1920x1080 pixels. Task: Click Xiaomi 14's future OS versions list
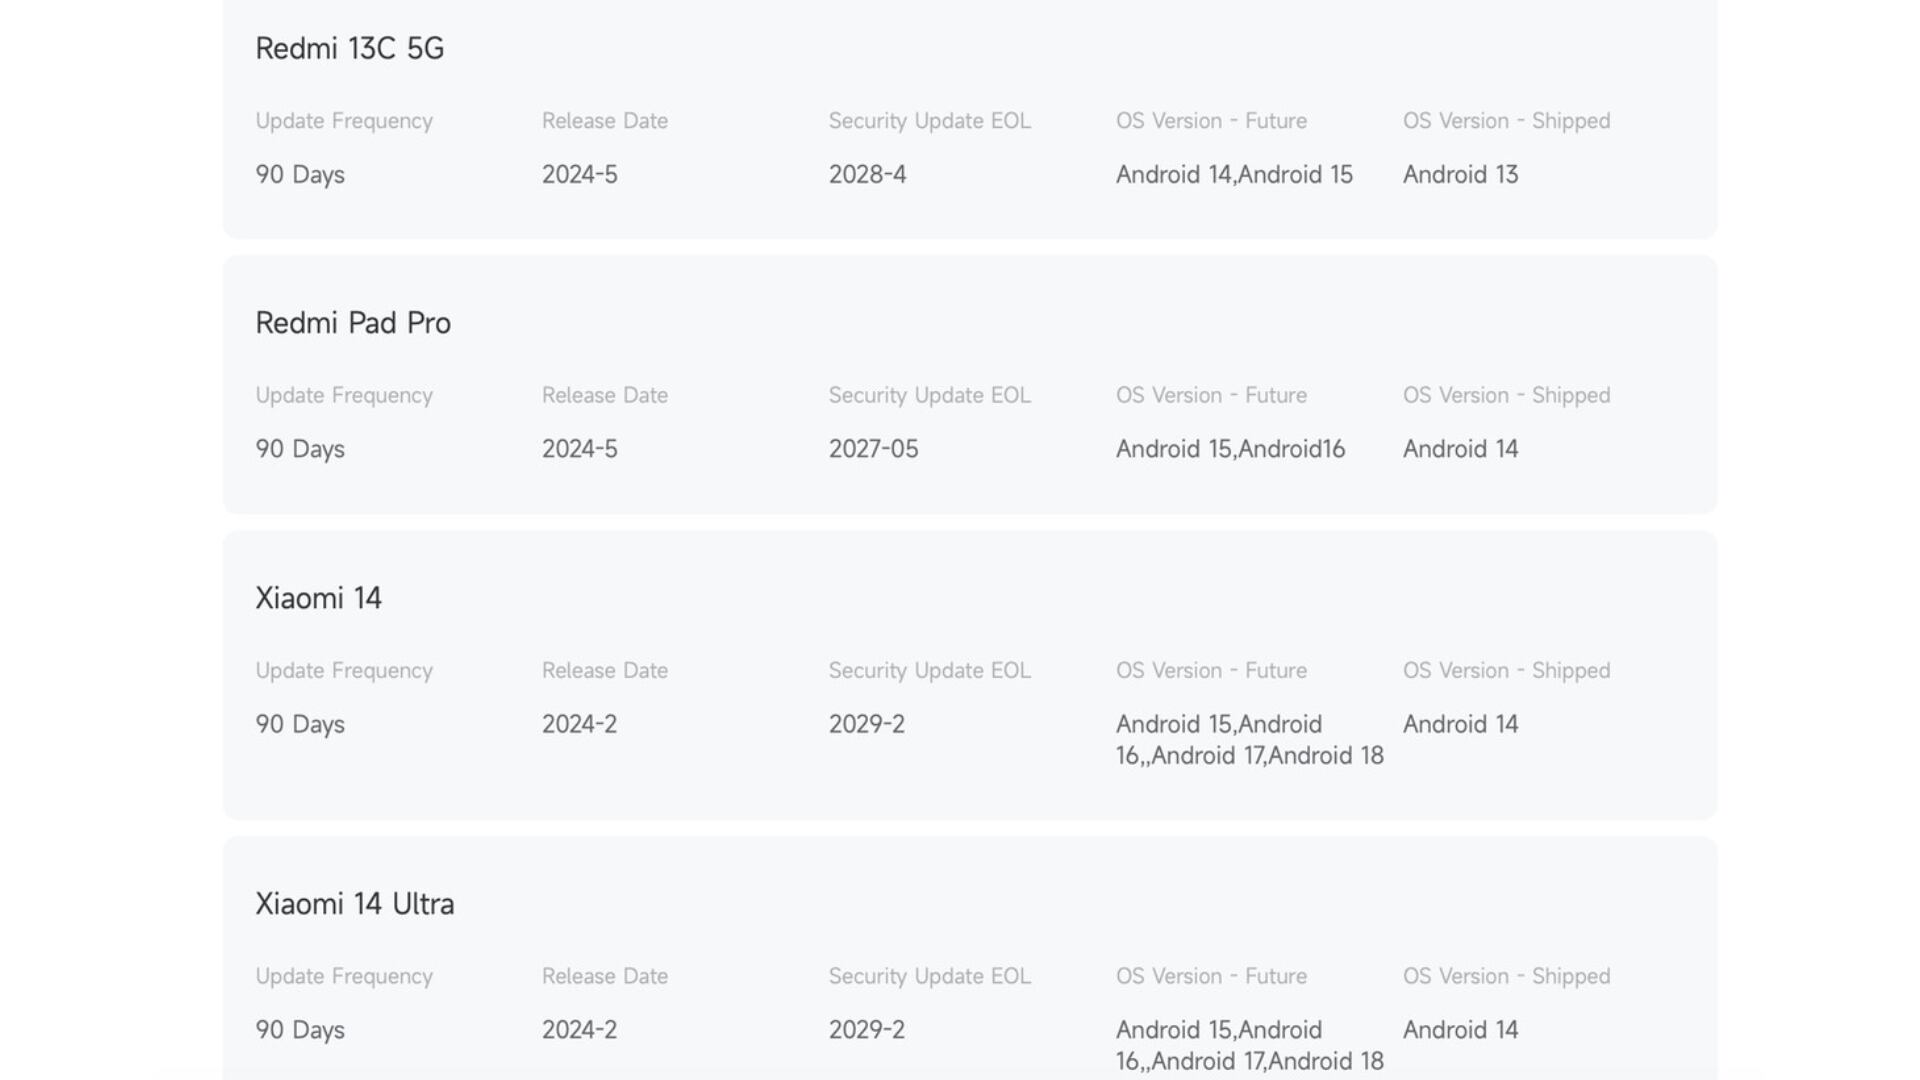(1249, 740)
